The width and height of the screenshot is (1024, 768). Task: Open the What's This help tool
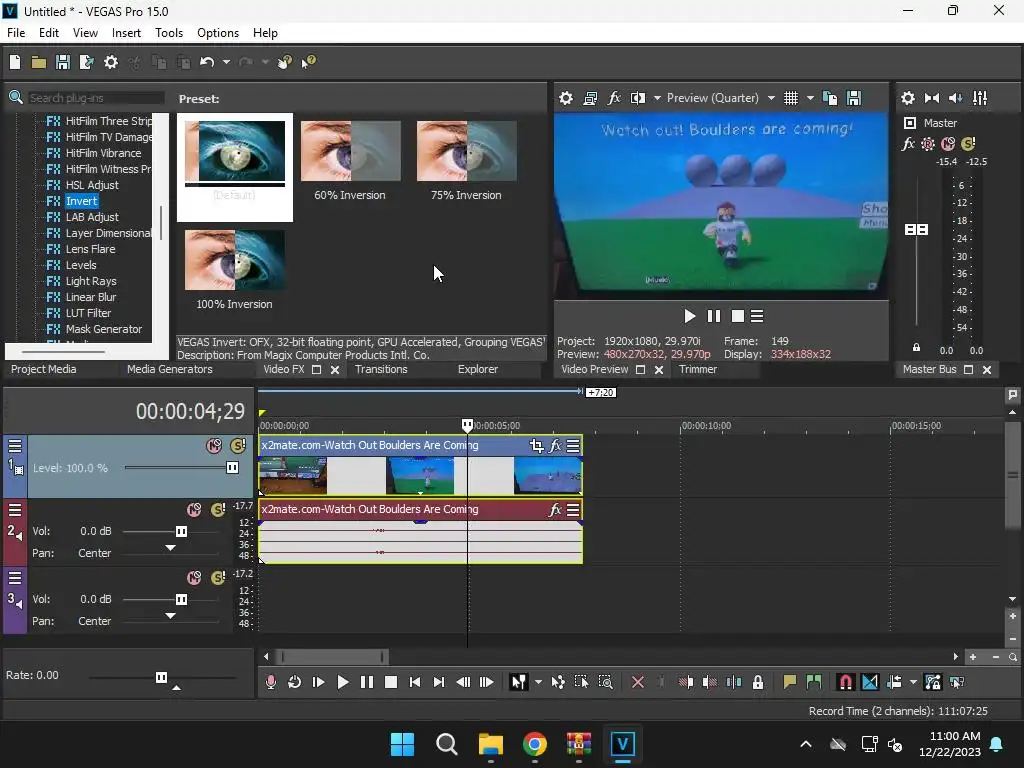point(308,62)
